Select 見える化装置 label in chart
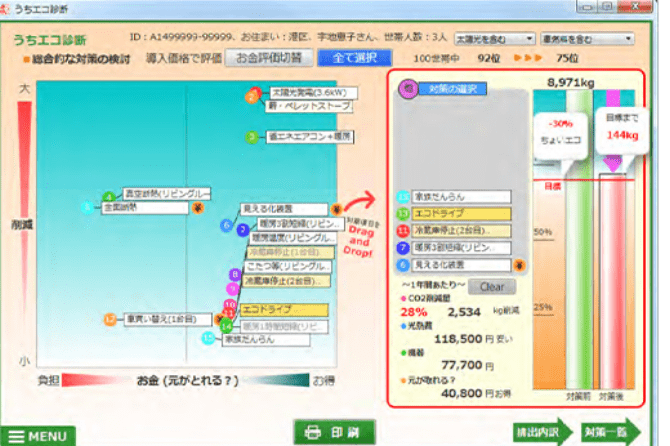The height and width of the screenshot is (446, 670). (284, 209)
